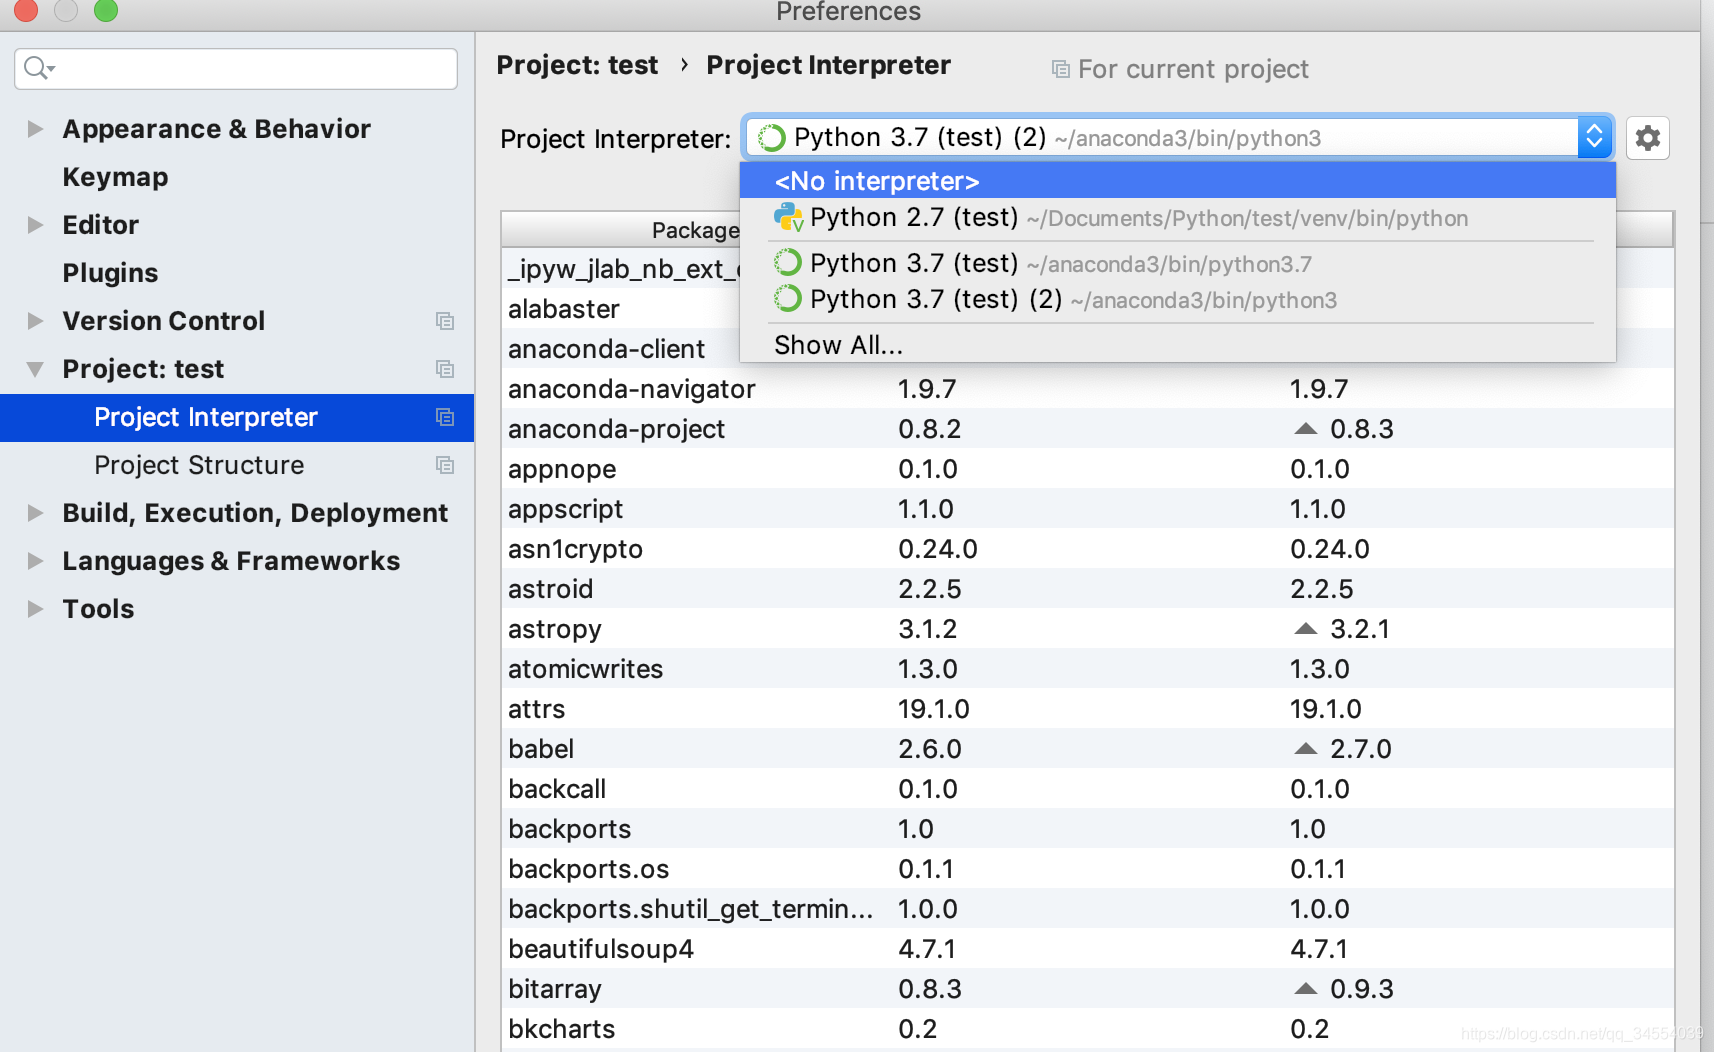Click version 19.1.0 of attrs
Screen dimensions: 1714x1052
933,709
